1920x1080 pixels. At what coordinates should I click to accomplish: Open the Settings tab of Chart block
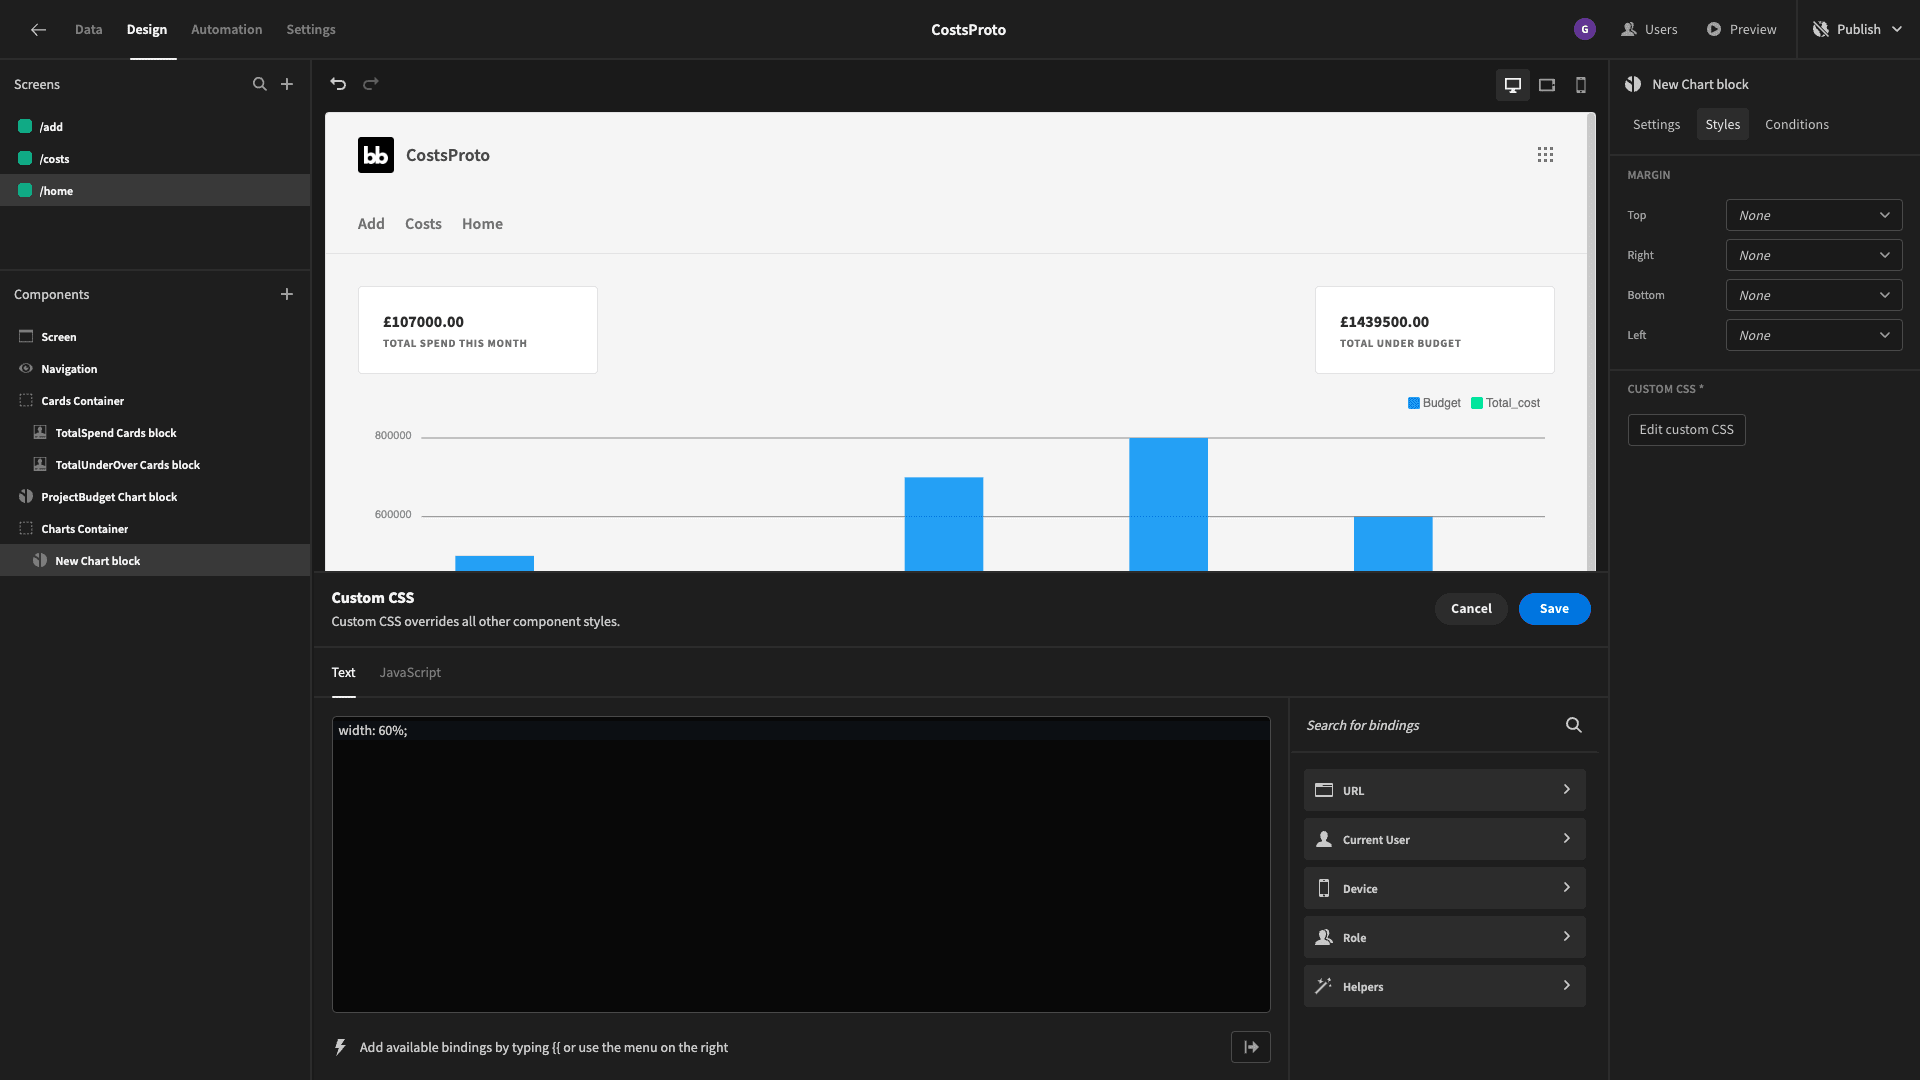click(x=1656, y=124)
